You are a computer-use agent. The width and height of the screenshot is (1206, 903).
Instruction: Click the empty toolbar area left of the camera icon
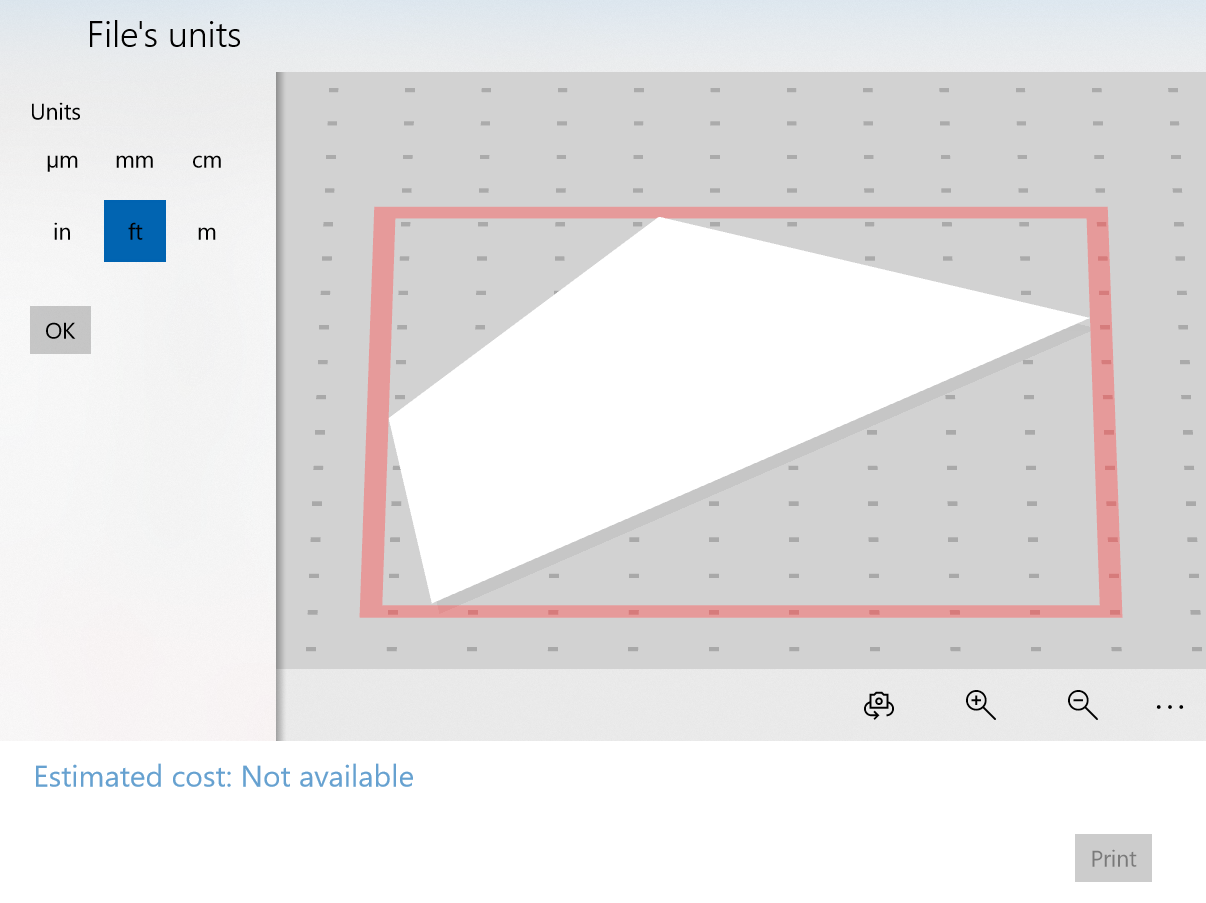560,705
